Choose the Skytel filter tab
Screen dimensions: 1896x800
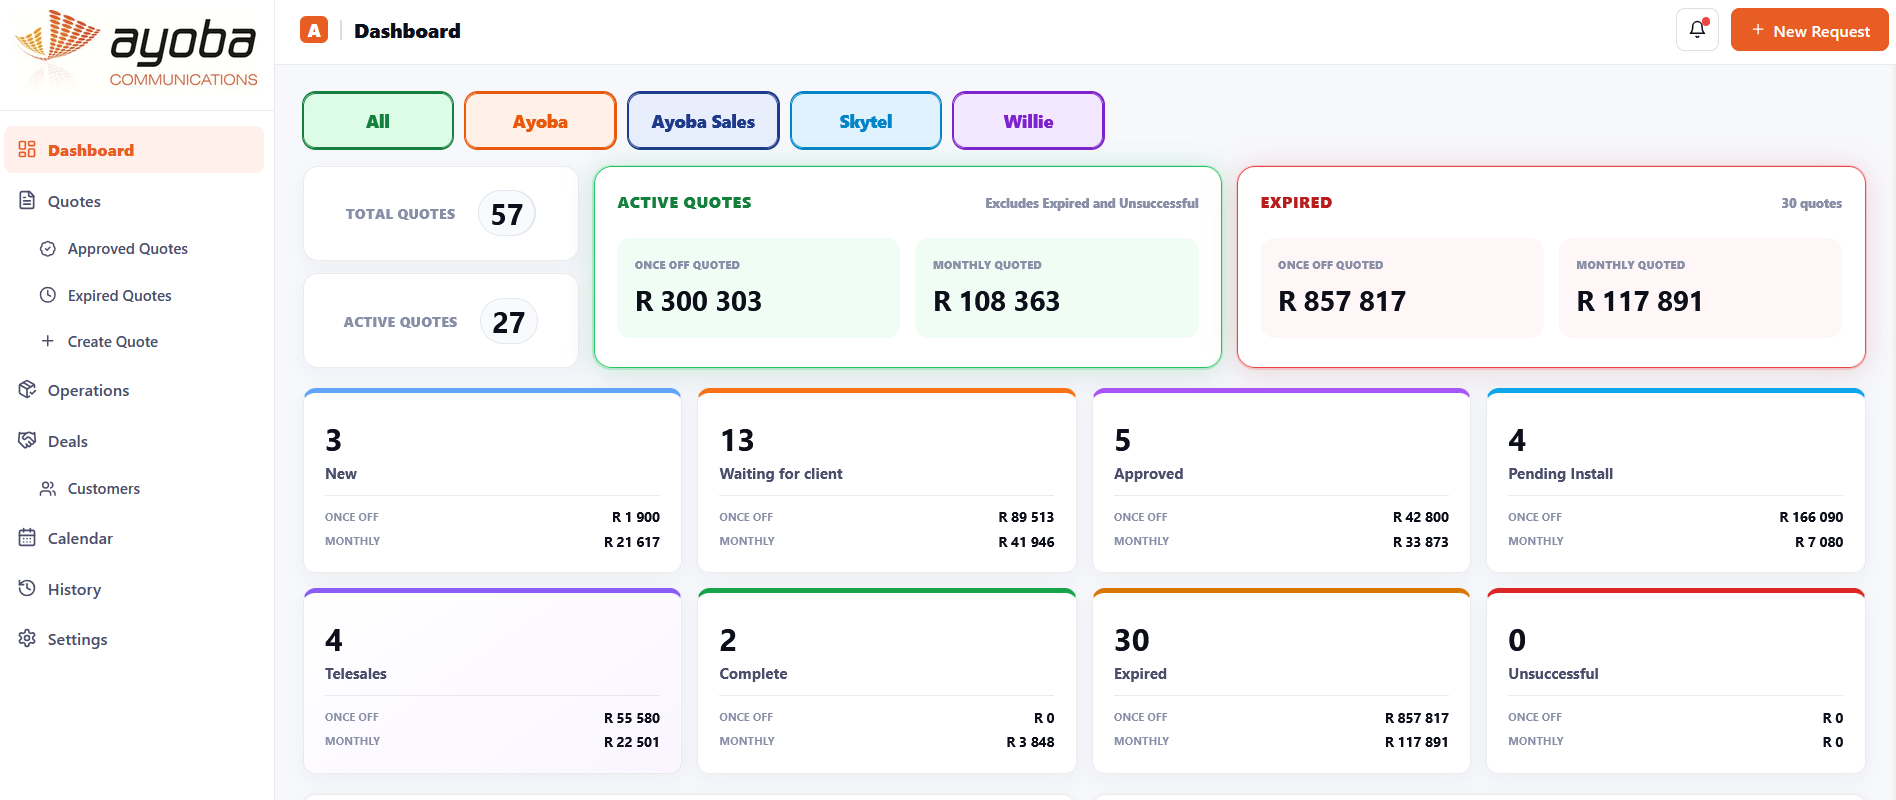[866, 121]
